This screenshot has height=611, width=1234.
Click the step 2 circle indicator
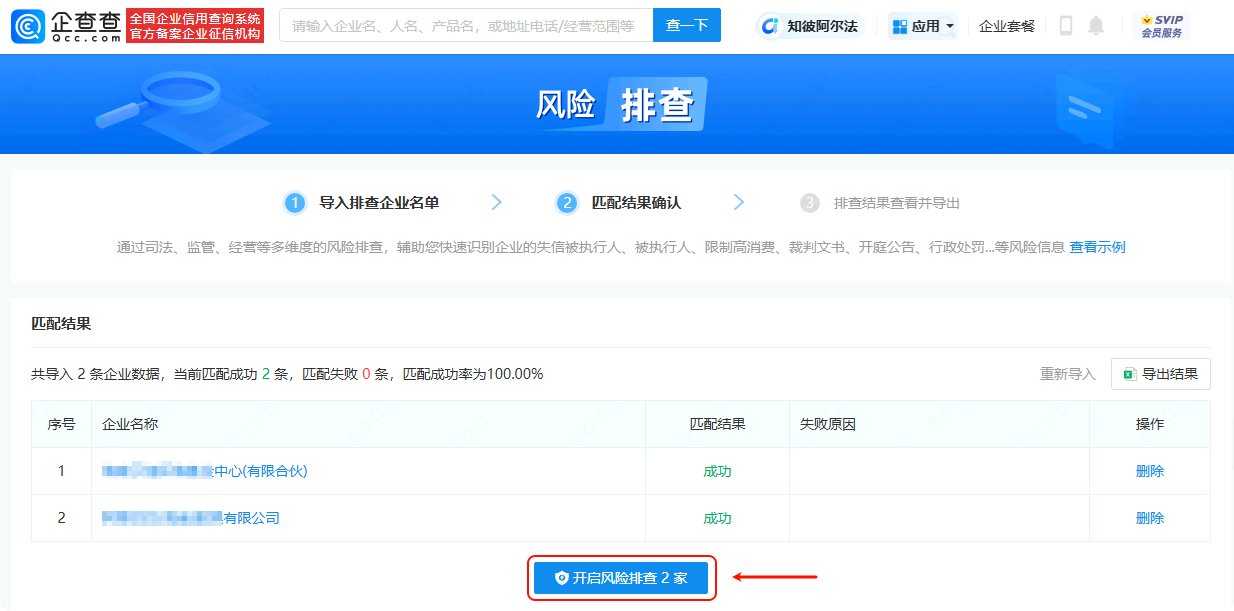coord(567,203)
